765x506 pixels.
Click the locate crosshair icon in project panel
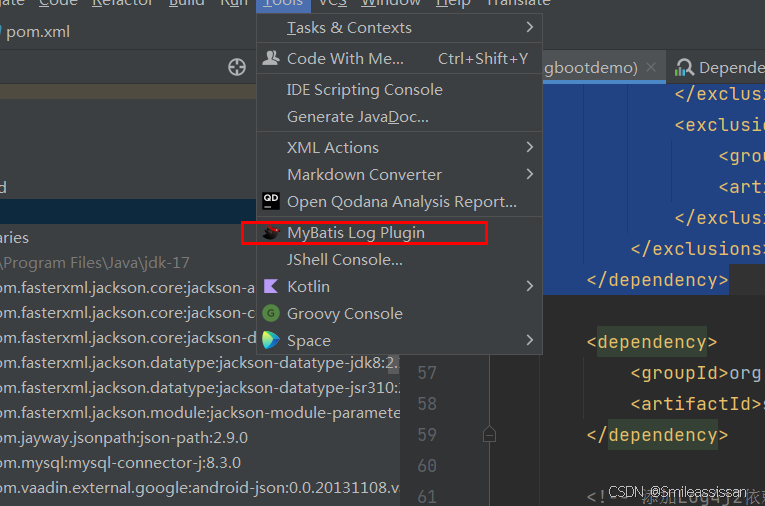point(237,67)
